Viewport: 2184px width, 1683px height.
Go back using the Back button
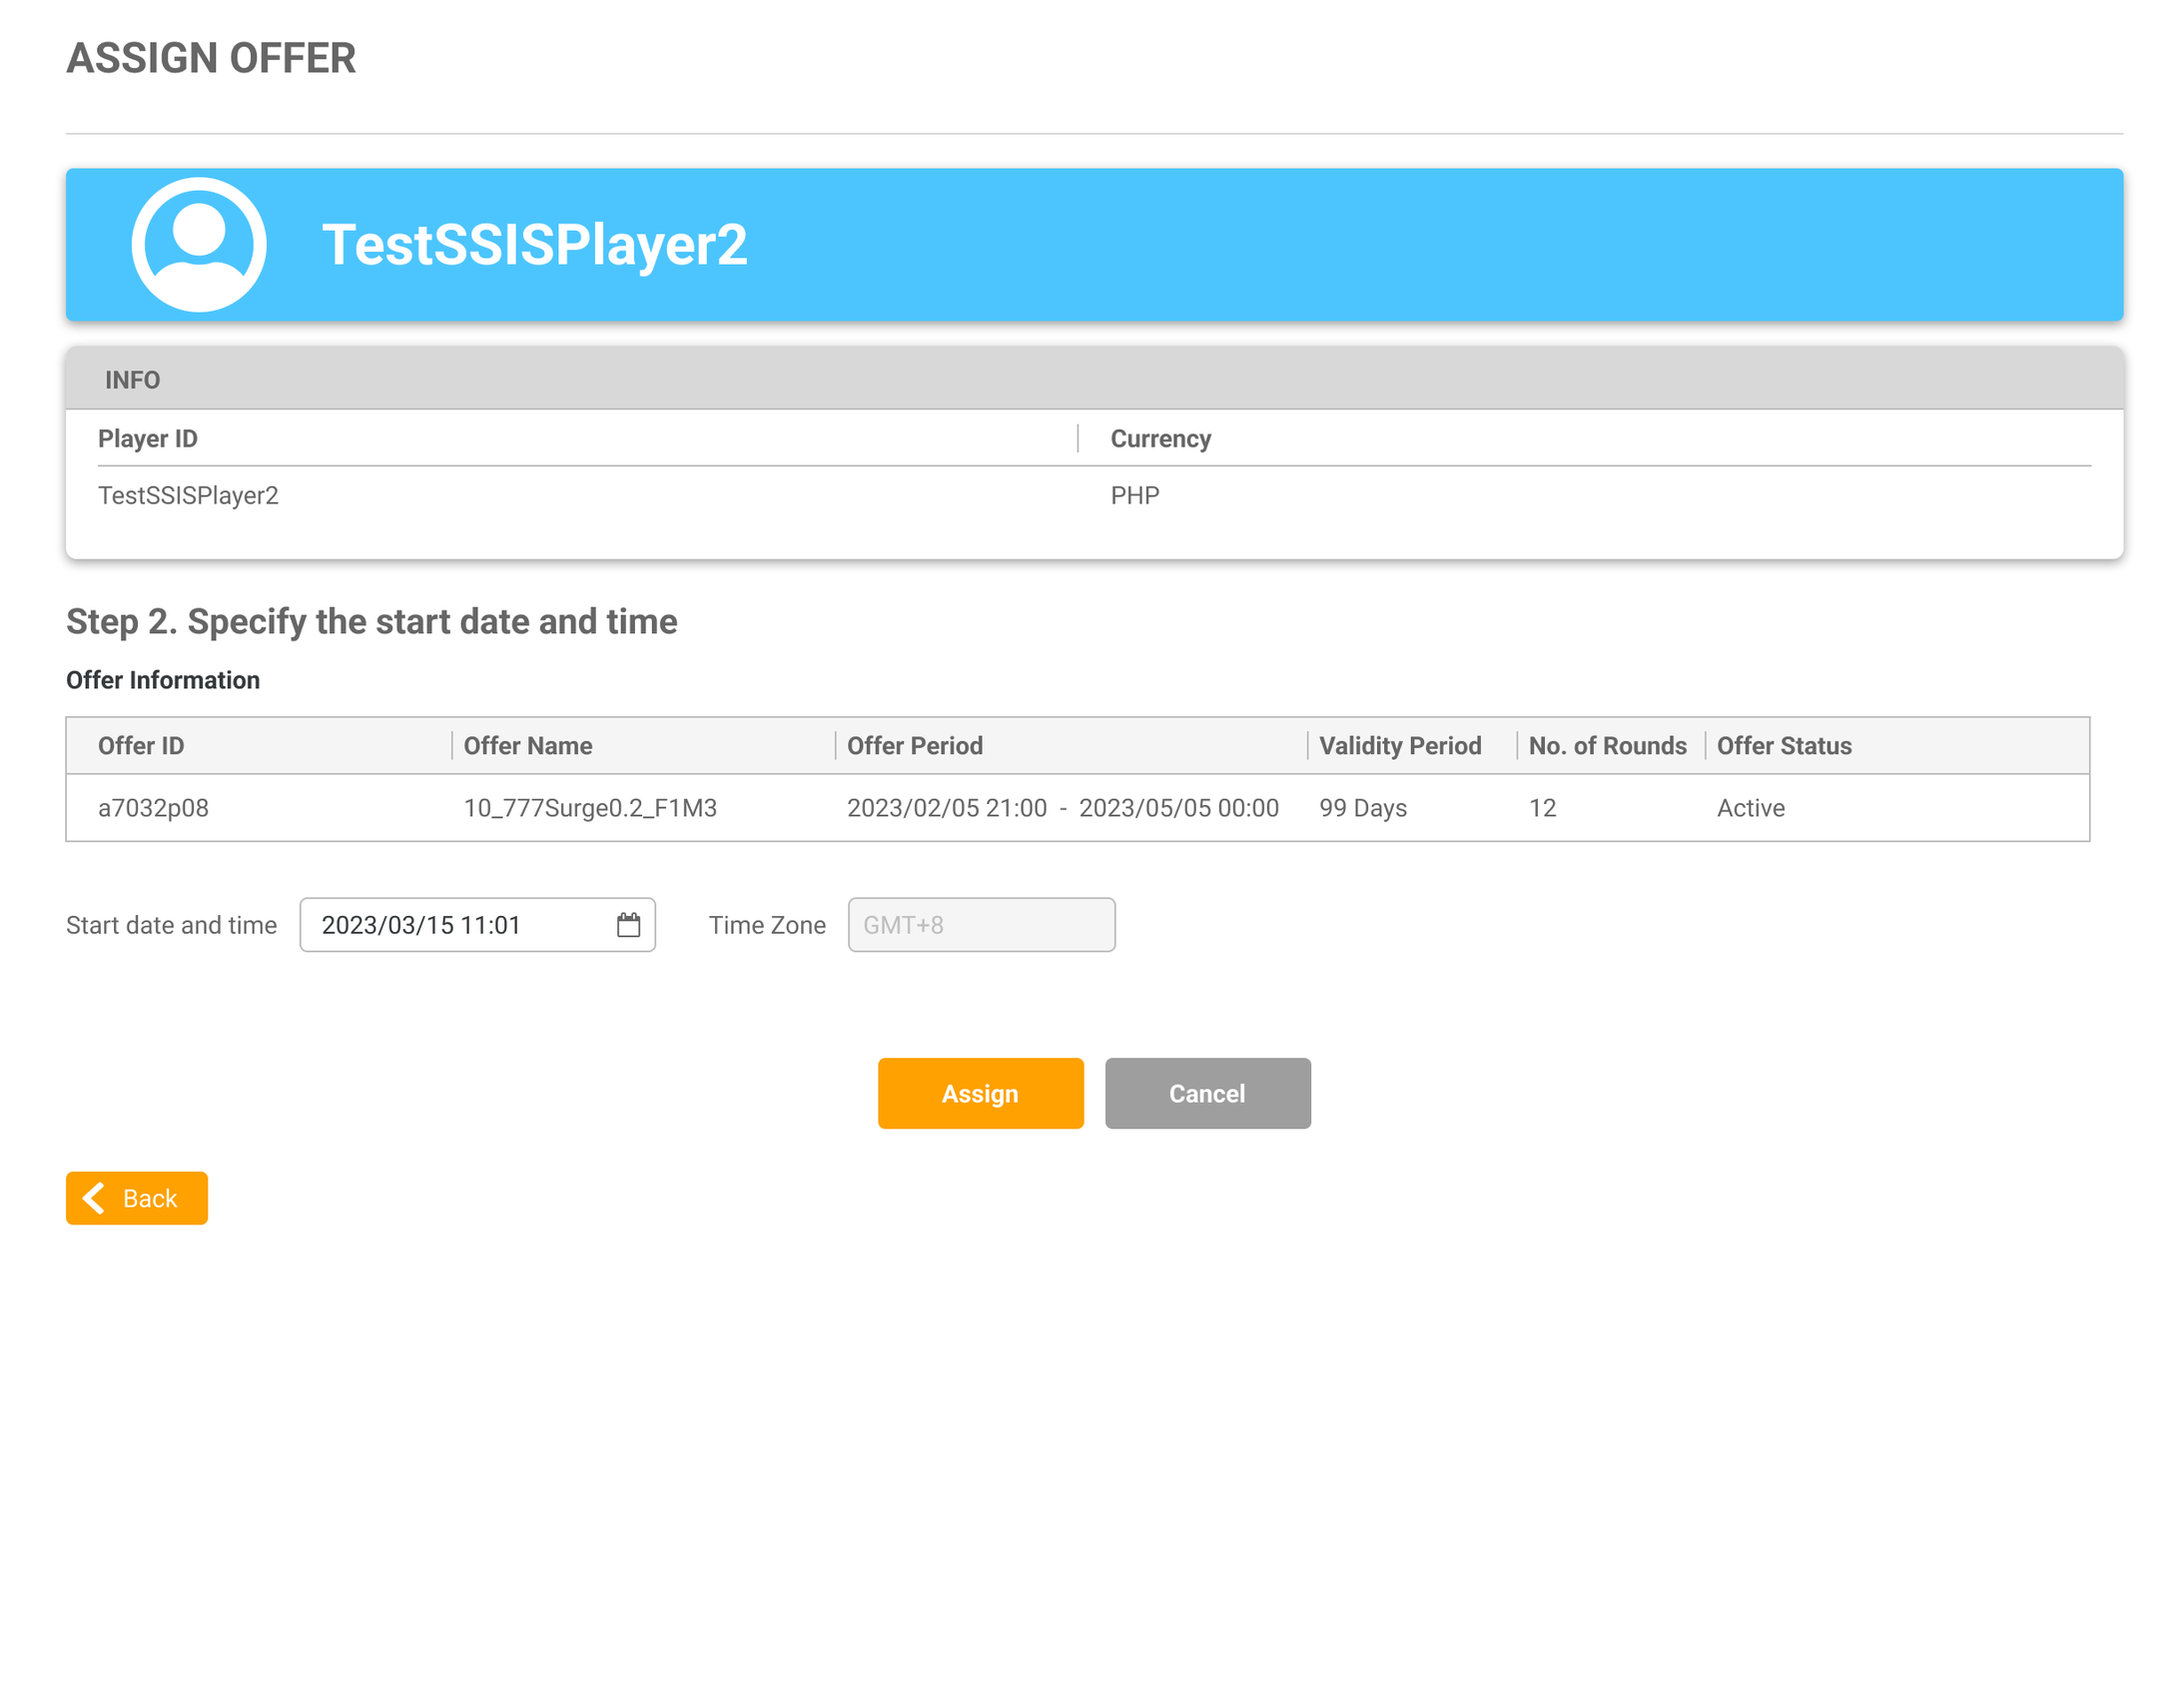(x=137, y=1198)
